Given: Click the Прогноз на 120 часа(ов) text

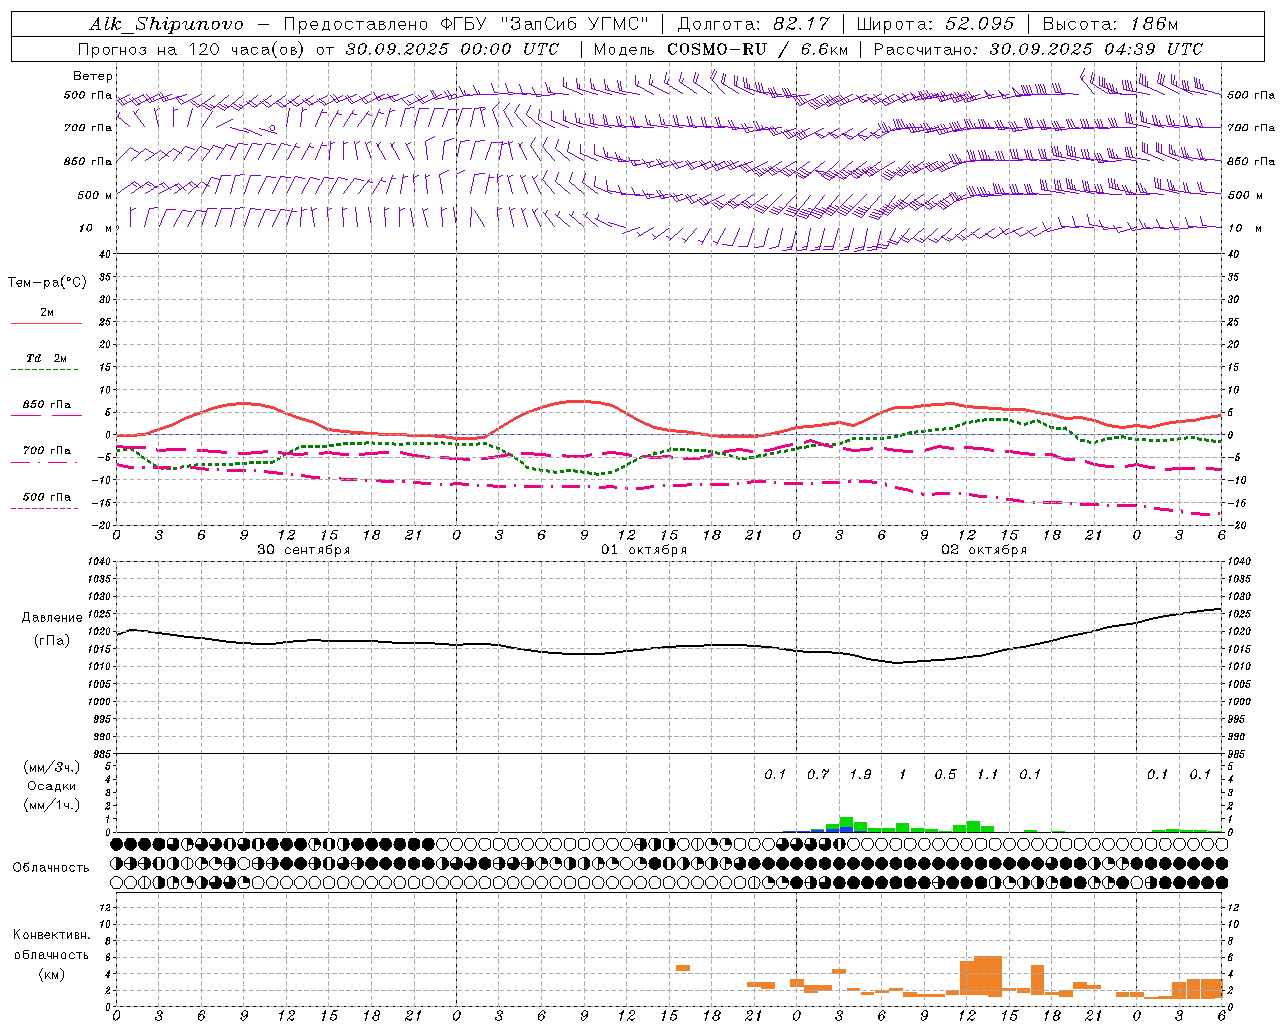Looking at the screenshot, I should [x=191, y=49].
